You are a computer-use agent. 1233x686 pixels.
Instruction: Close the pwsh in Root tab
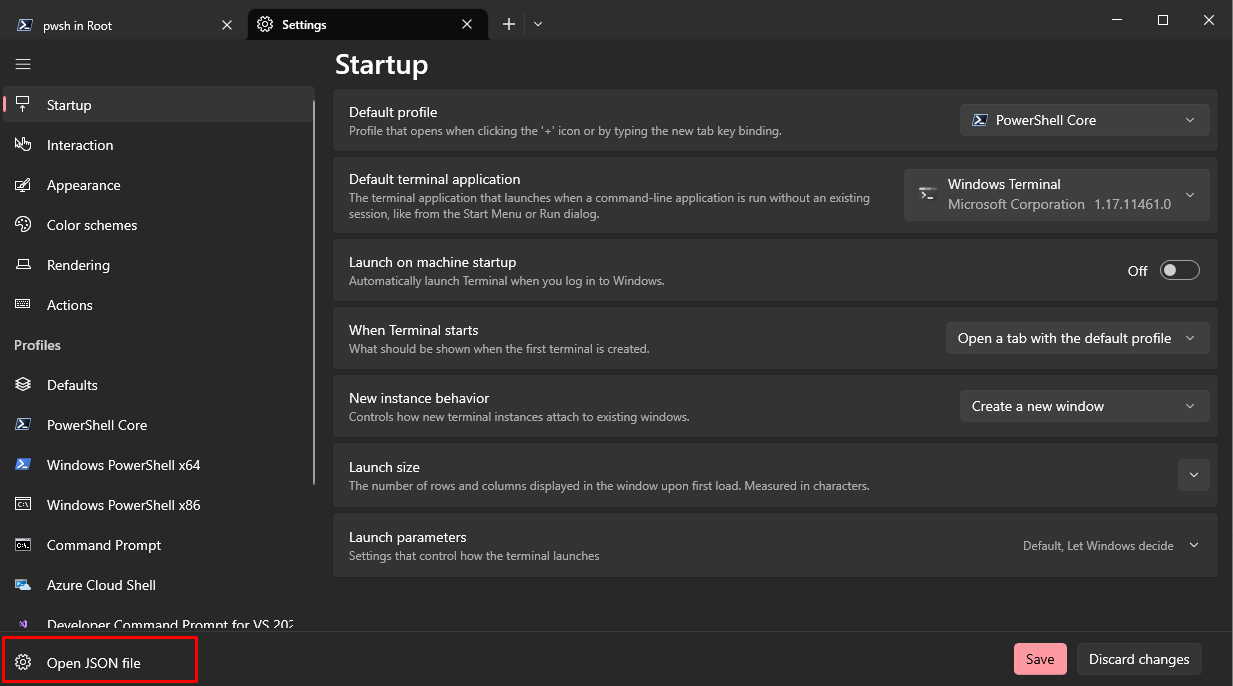227,25
